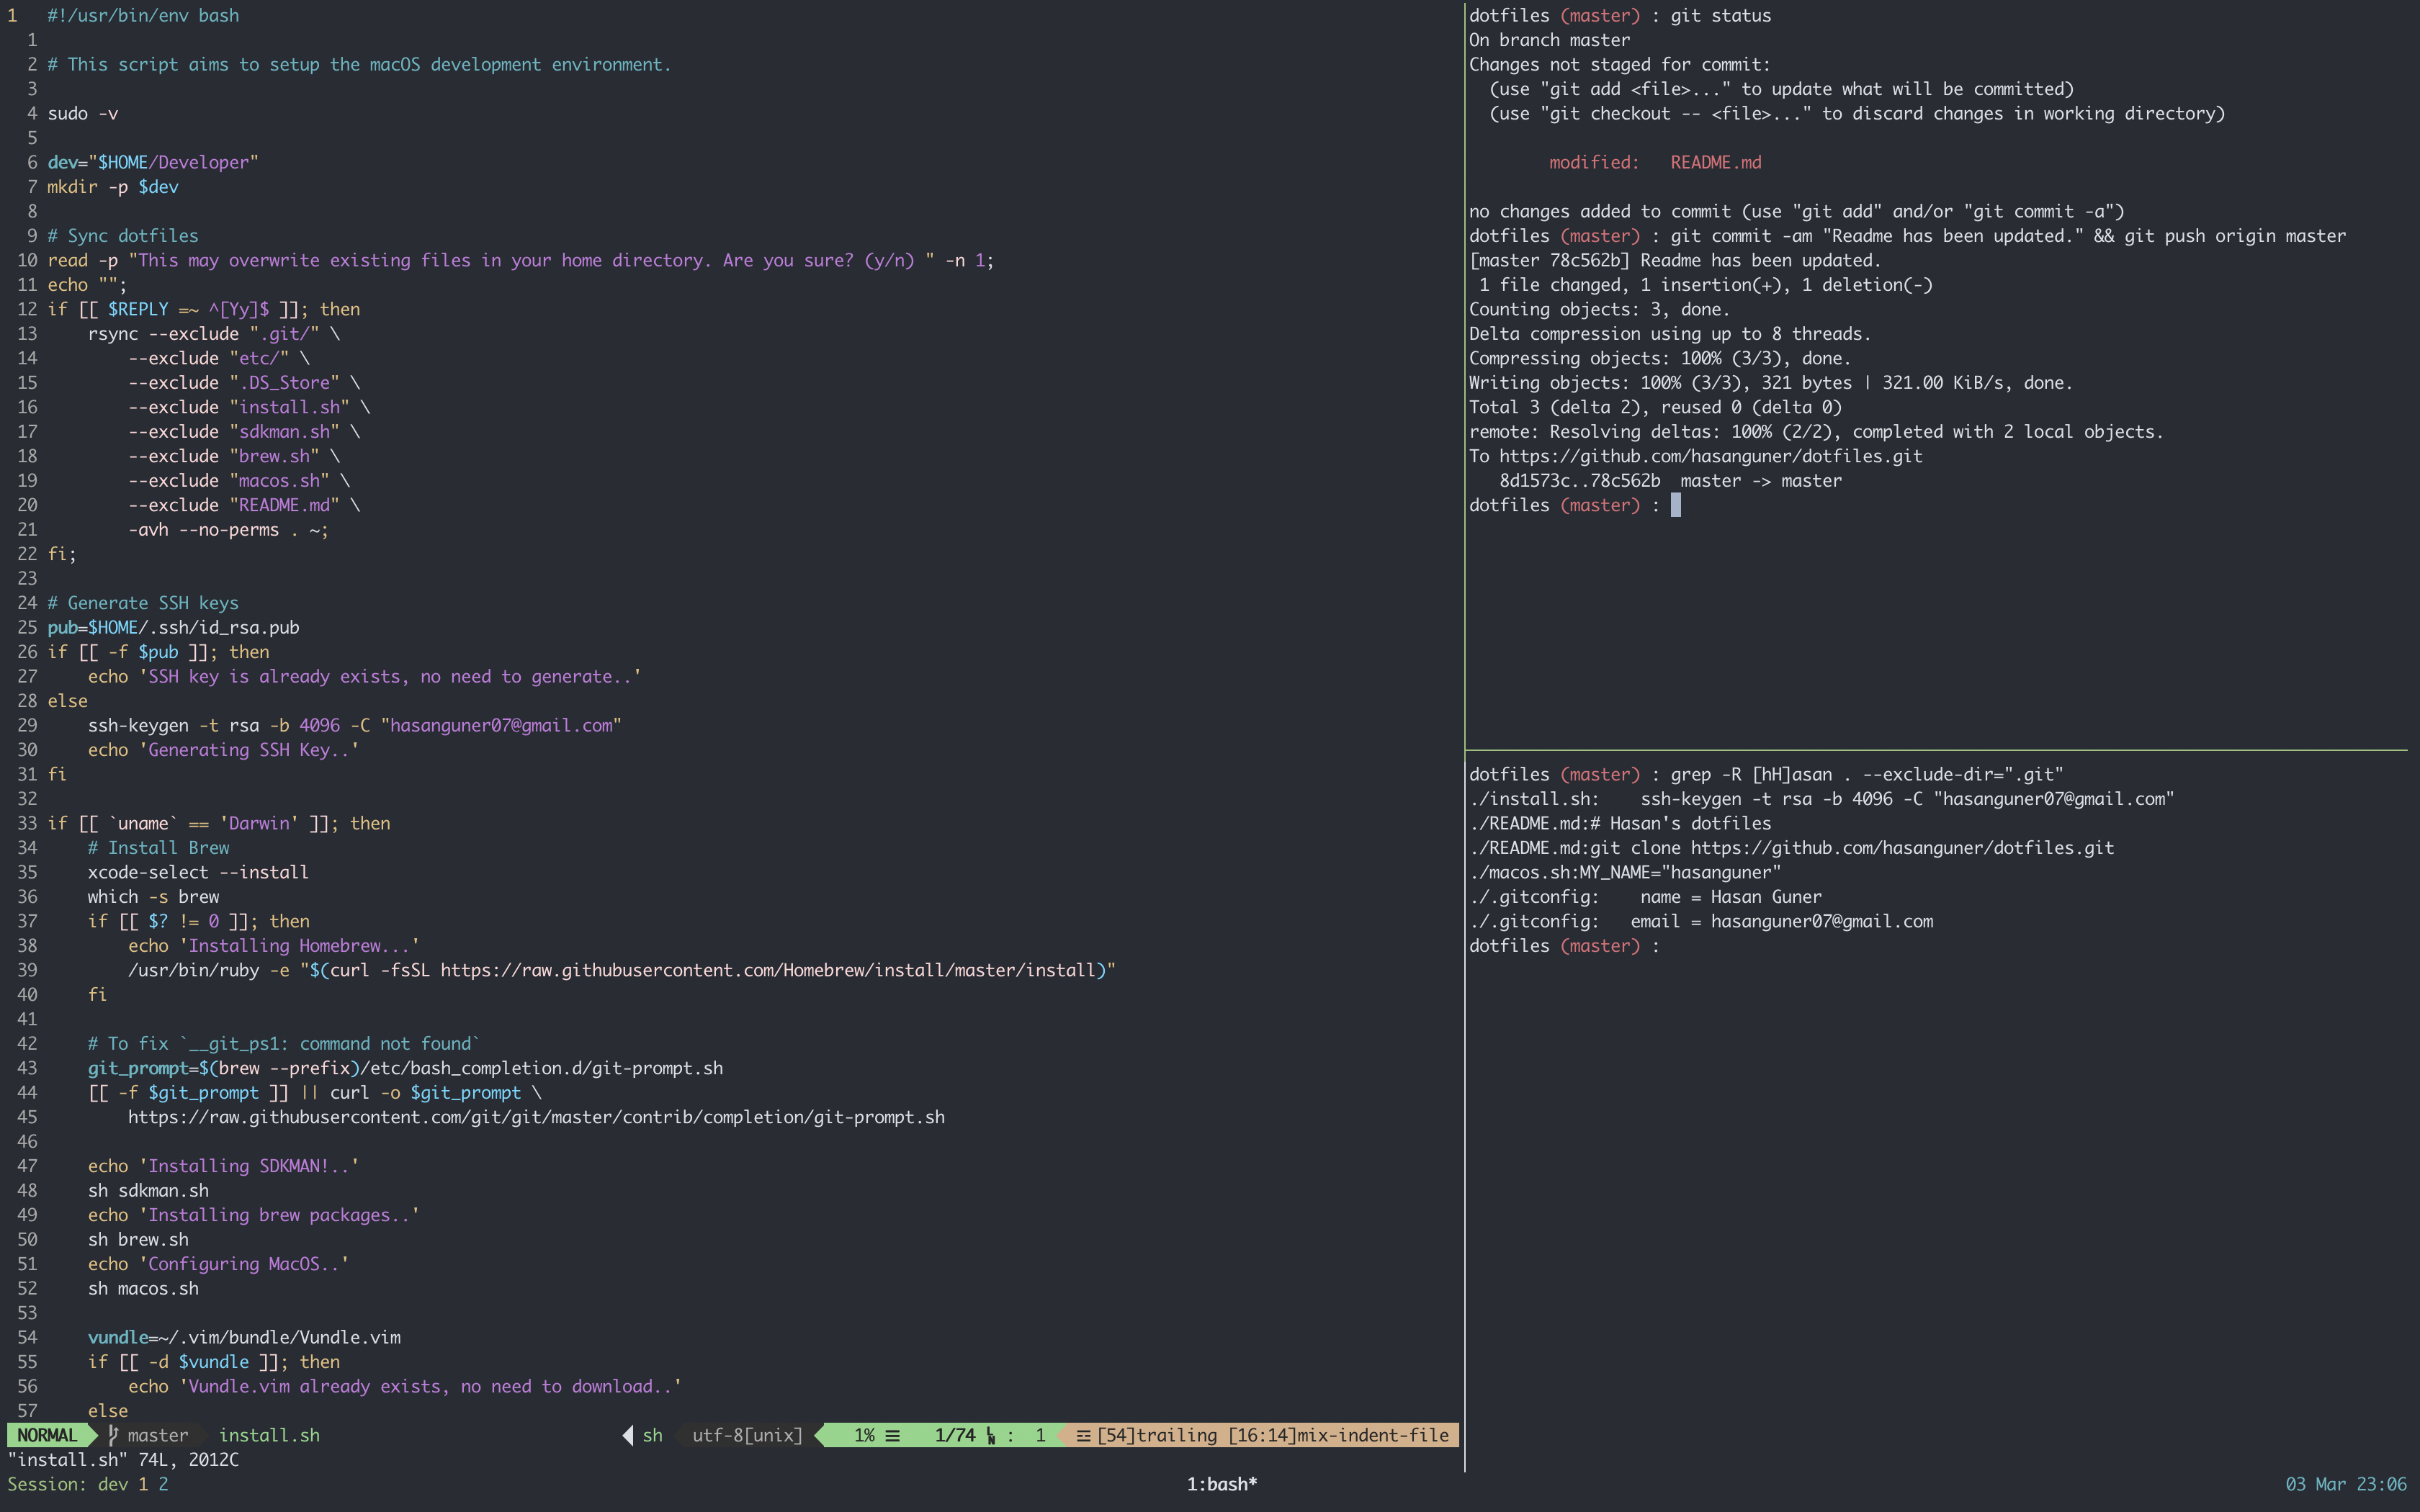Screen dimensions: 2420x1512
Task: Click the 'Installing SDKMAN!..' echo line
Action: tap(223, 1167)
